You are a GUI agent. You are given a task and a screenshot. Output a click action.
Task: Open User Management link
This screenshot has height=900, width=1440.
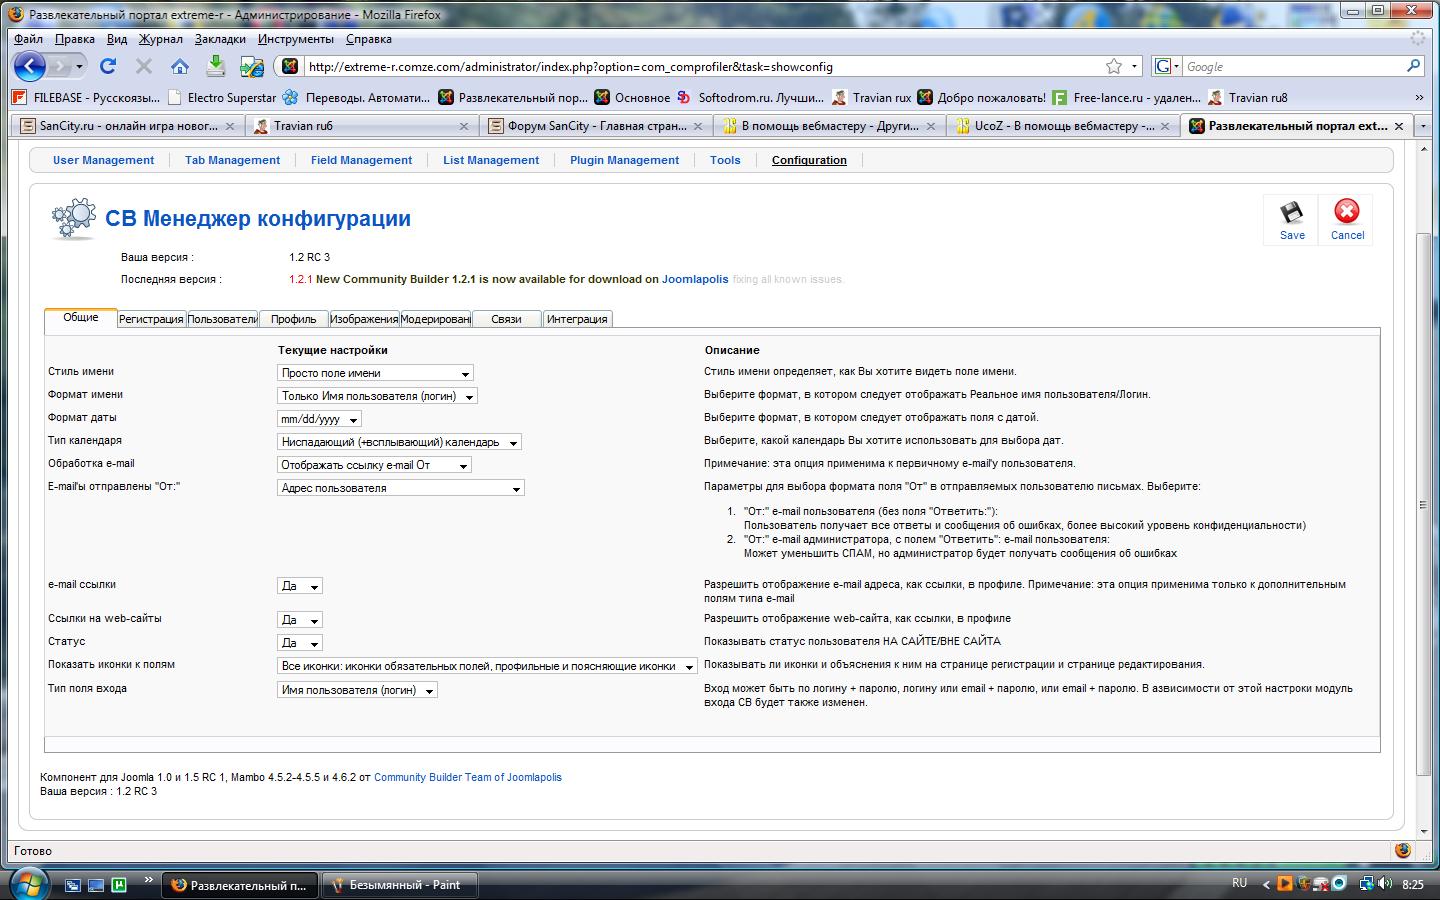pyautogui.click(x=103, y=160)
